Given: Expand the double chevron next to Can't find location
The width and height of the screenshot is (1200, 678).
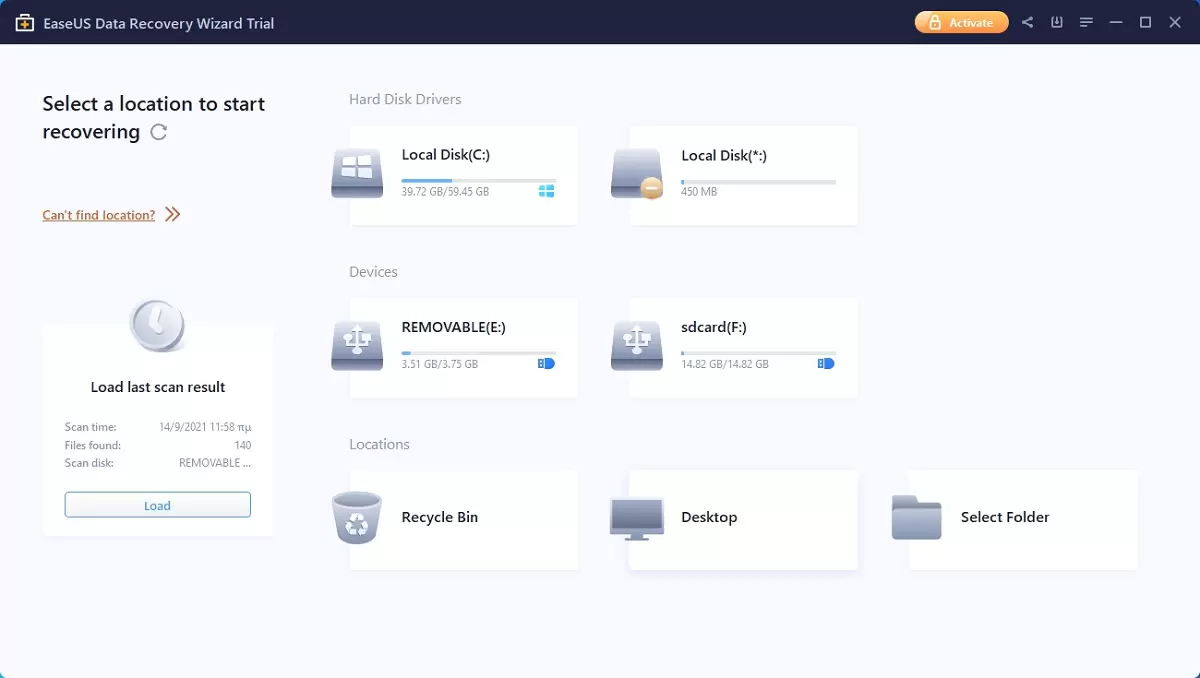Looking at the screenshot, I should click(173, 214).
